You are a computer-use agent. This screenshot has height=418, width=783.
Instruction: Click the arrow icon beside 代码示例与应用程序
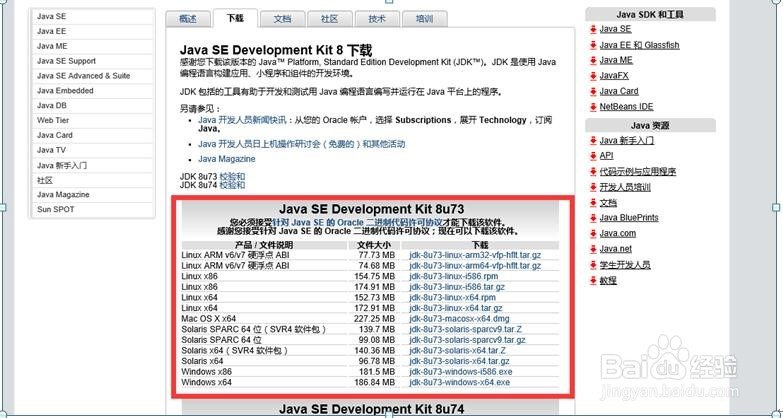(x=593, y=172)
